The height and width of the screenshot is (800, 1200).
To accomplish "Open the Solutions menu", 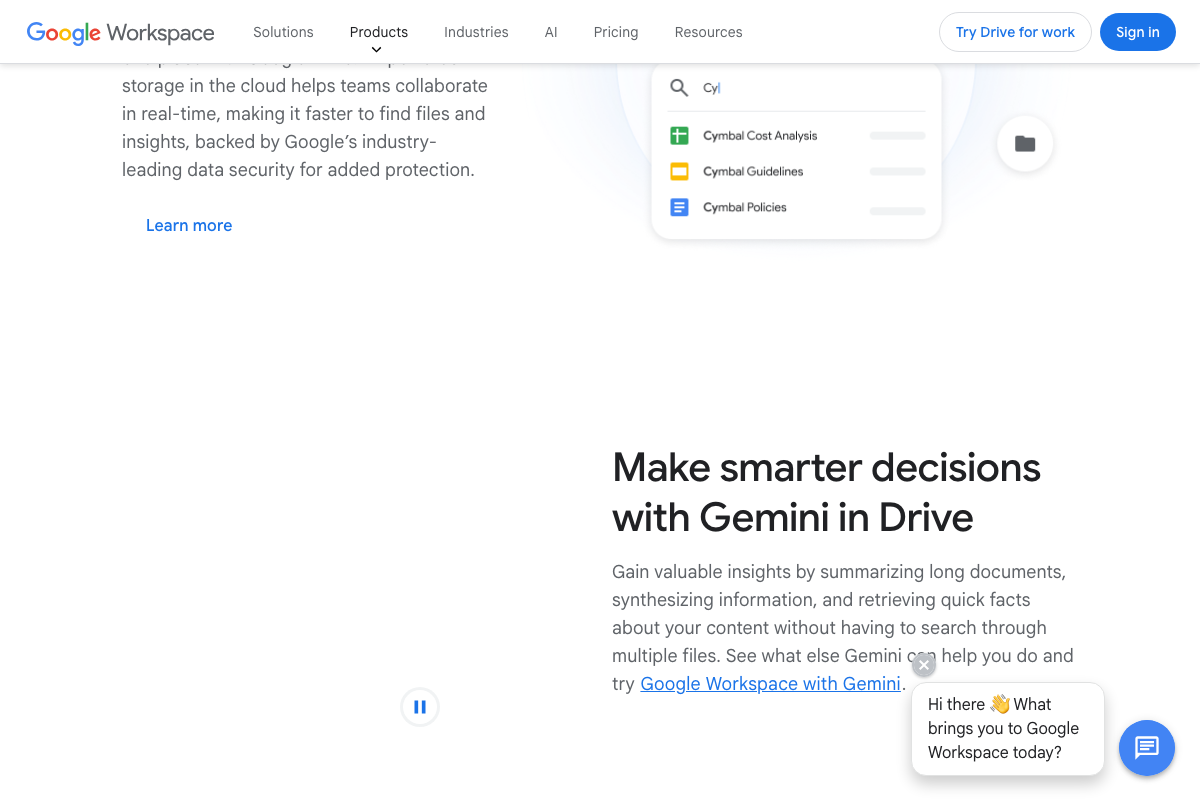I will pos(283,32).
